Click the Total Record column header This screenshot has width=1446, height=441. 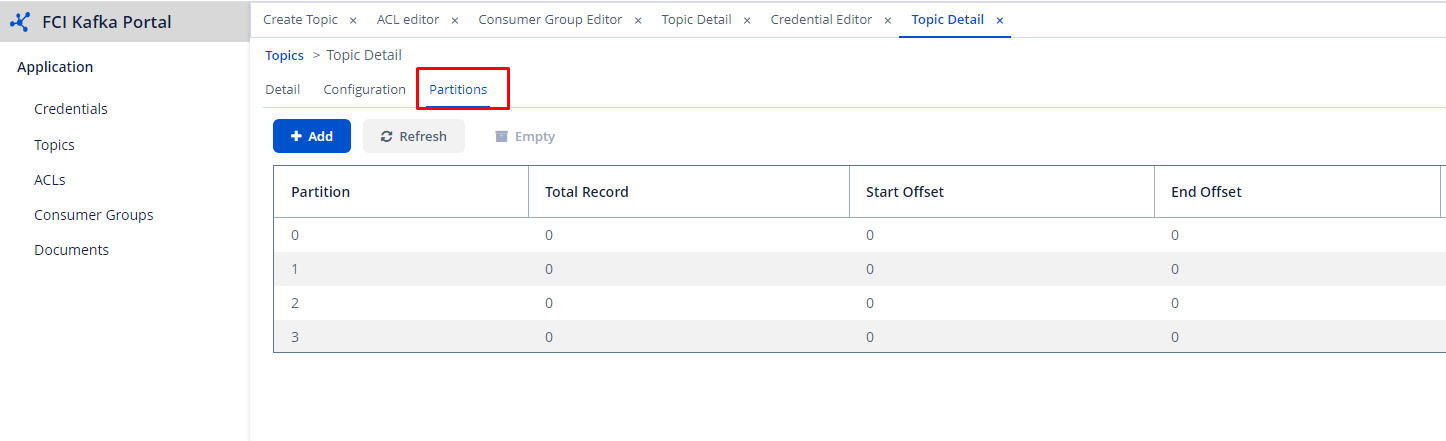coord(587,192)
